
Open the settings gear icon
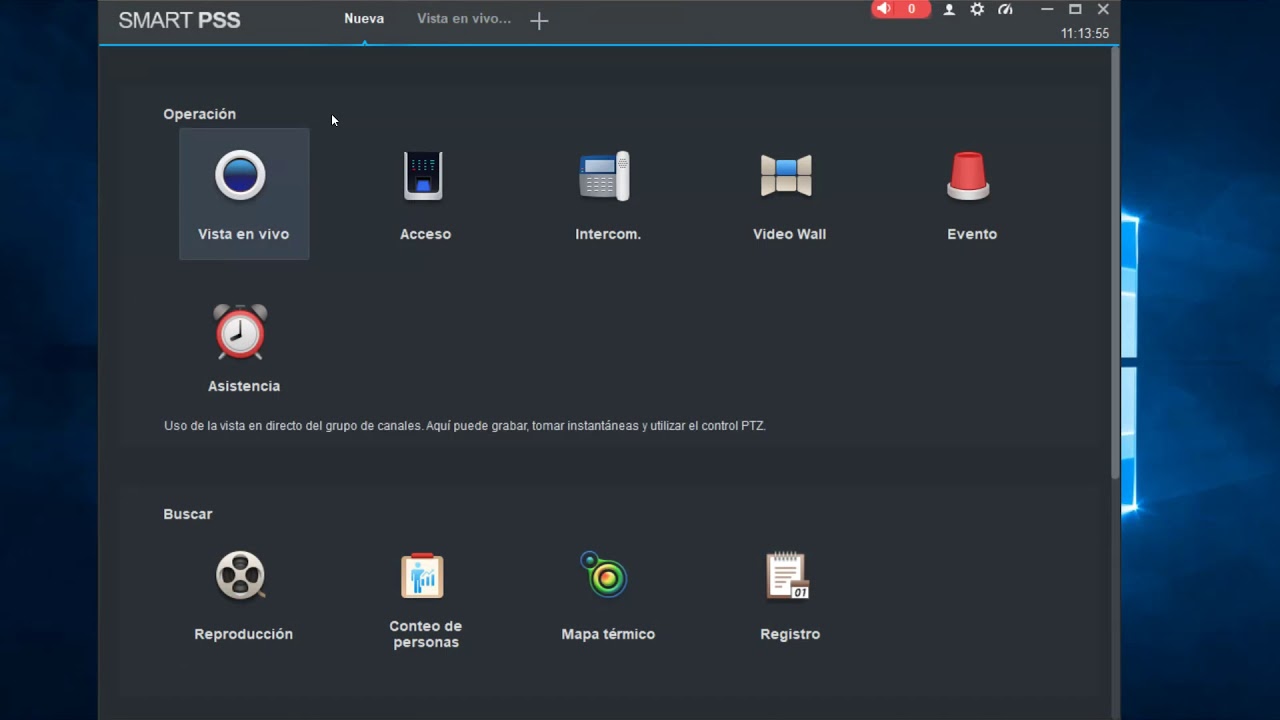tap(977, 9)
